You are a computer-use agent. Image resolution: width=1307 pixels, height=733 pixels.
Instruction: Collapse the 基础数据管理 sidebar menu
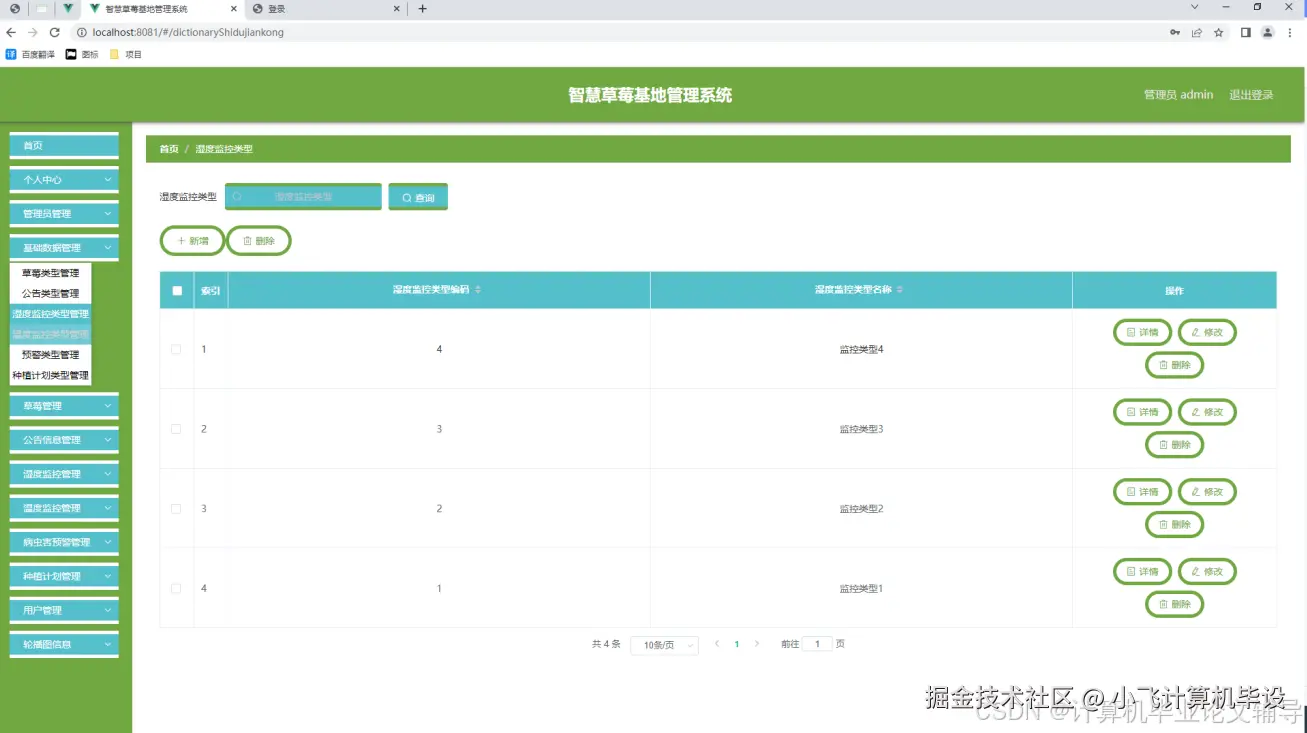tap(64, 248)
